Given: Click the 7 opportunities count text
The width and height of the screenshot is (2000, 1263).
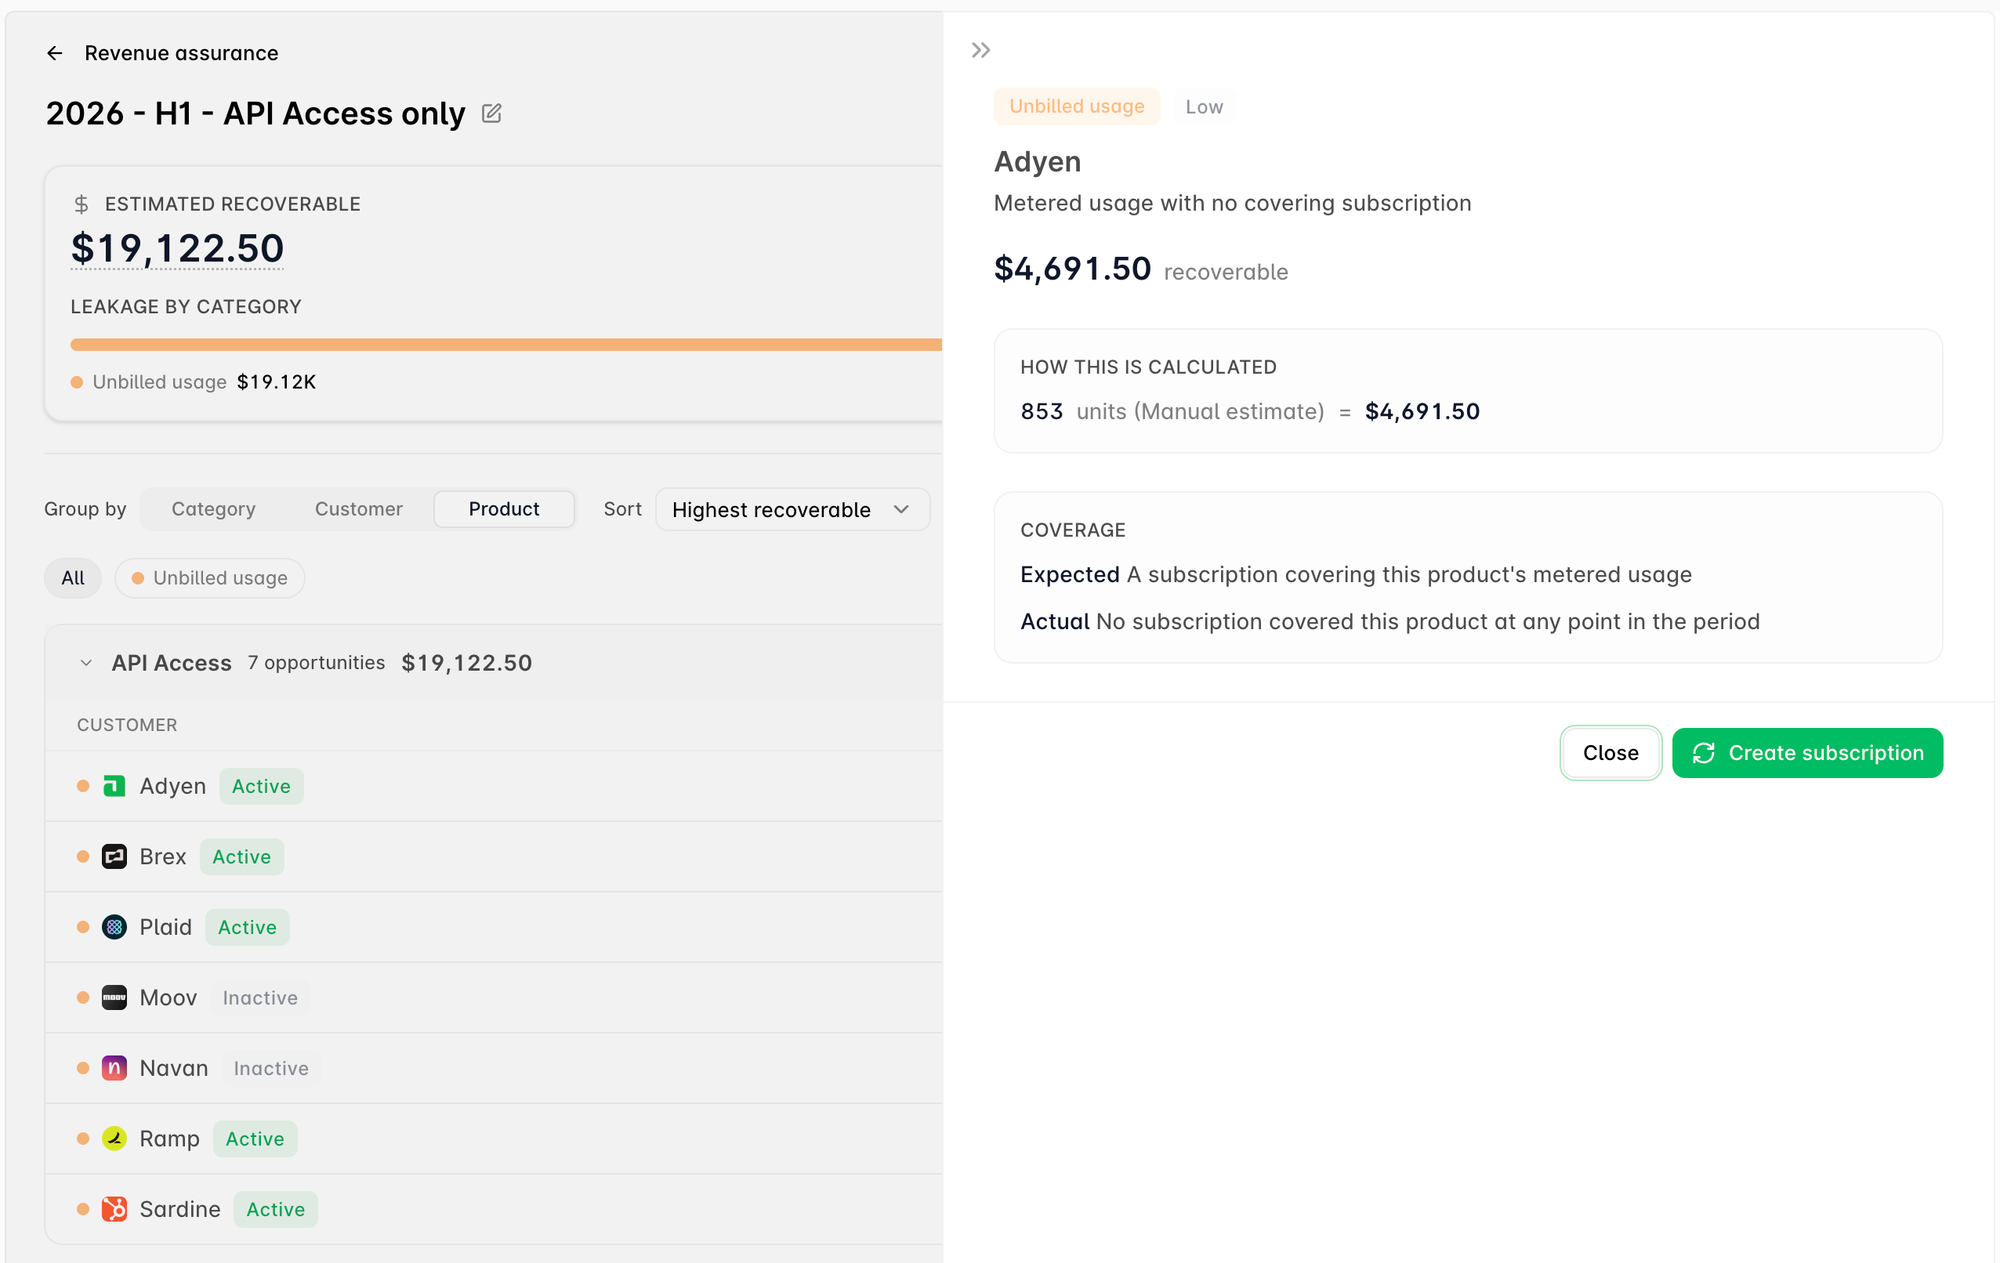Looking at the screenshot, I should [316, 663].
